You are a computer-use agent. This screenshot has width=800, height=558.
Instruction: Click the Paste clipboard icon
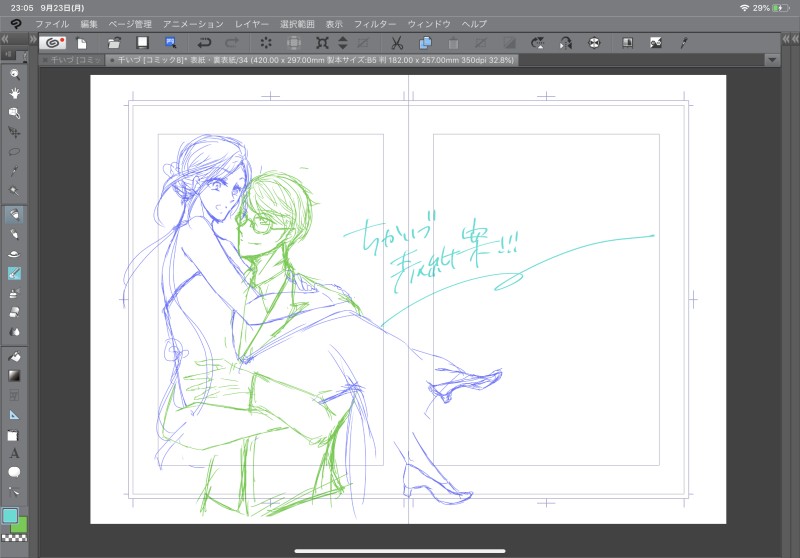[453, 43]
